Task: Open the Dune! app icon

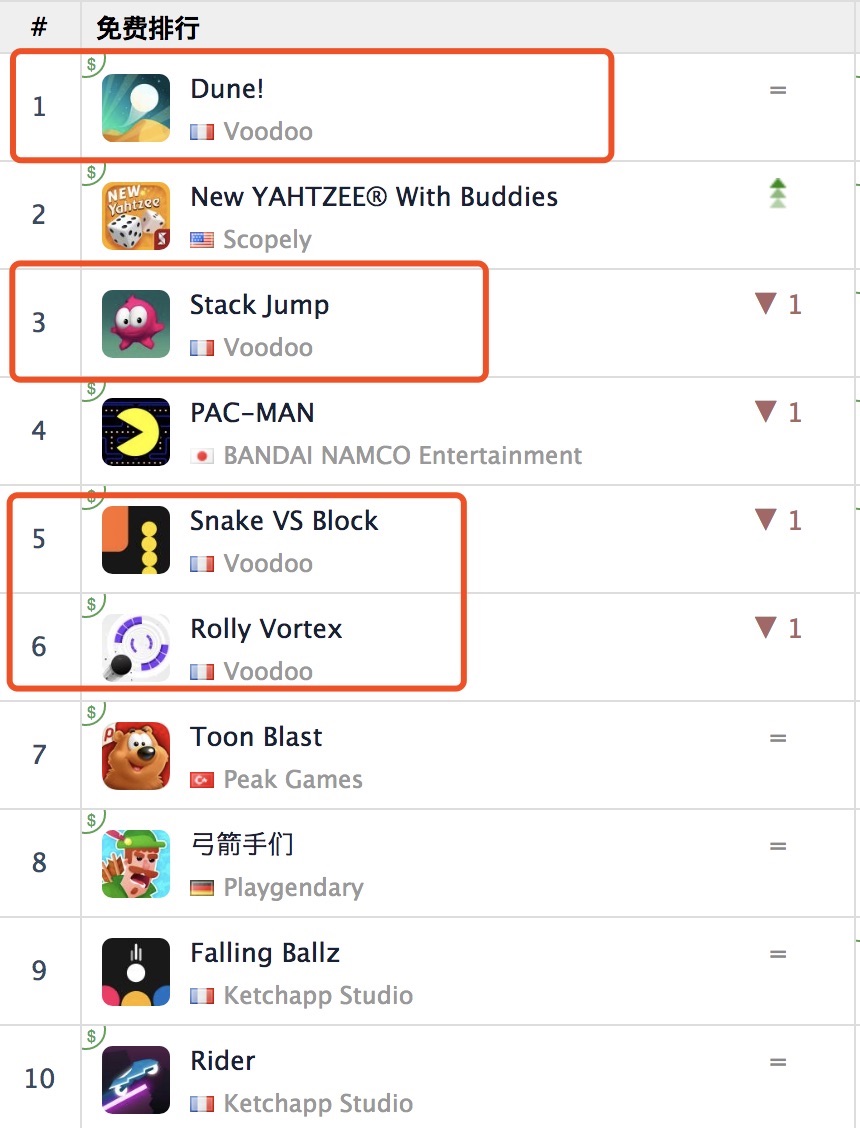Action: pyautogui.click(x=136, y=108)
